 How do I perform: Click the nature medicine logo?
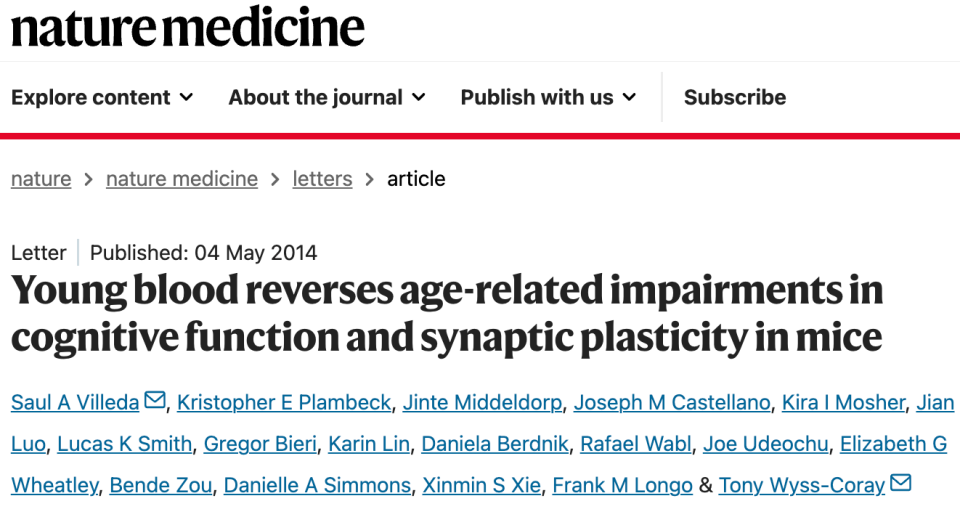(x=188, y=28)
